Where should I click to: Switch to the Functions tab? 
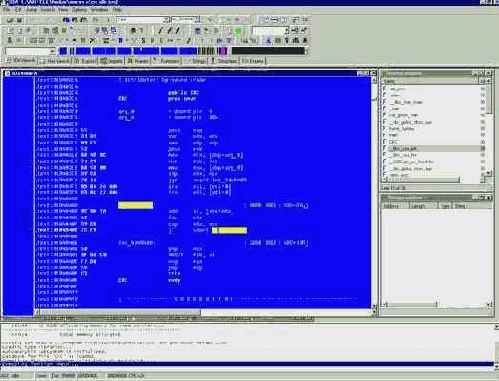point(167,61)
